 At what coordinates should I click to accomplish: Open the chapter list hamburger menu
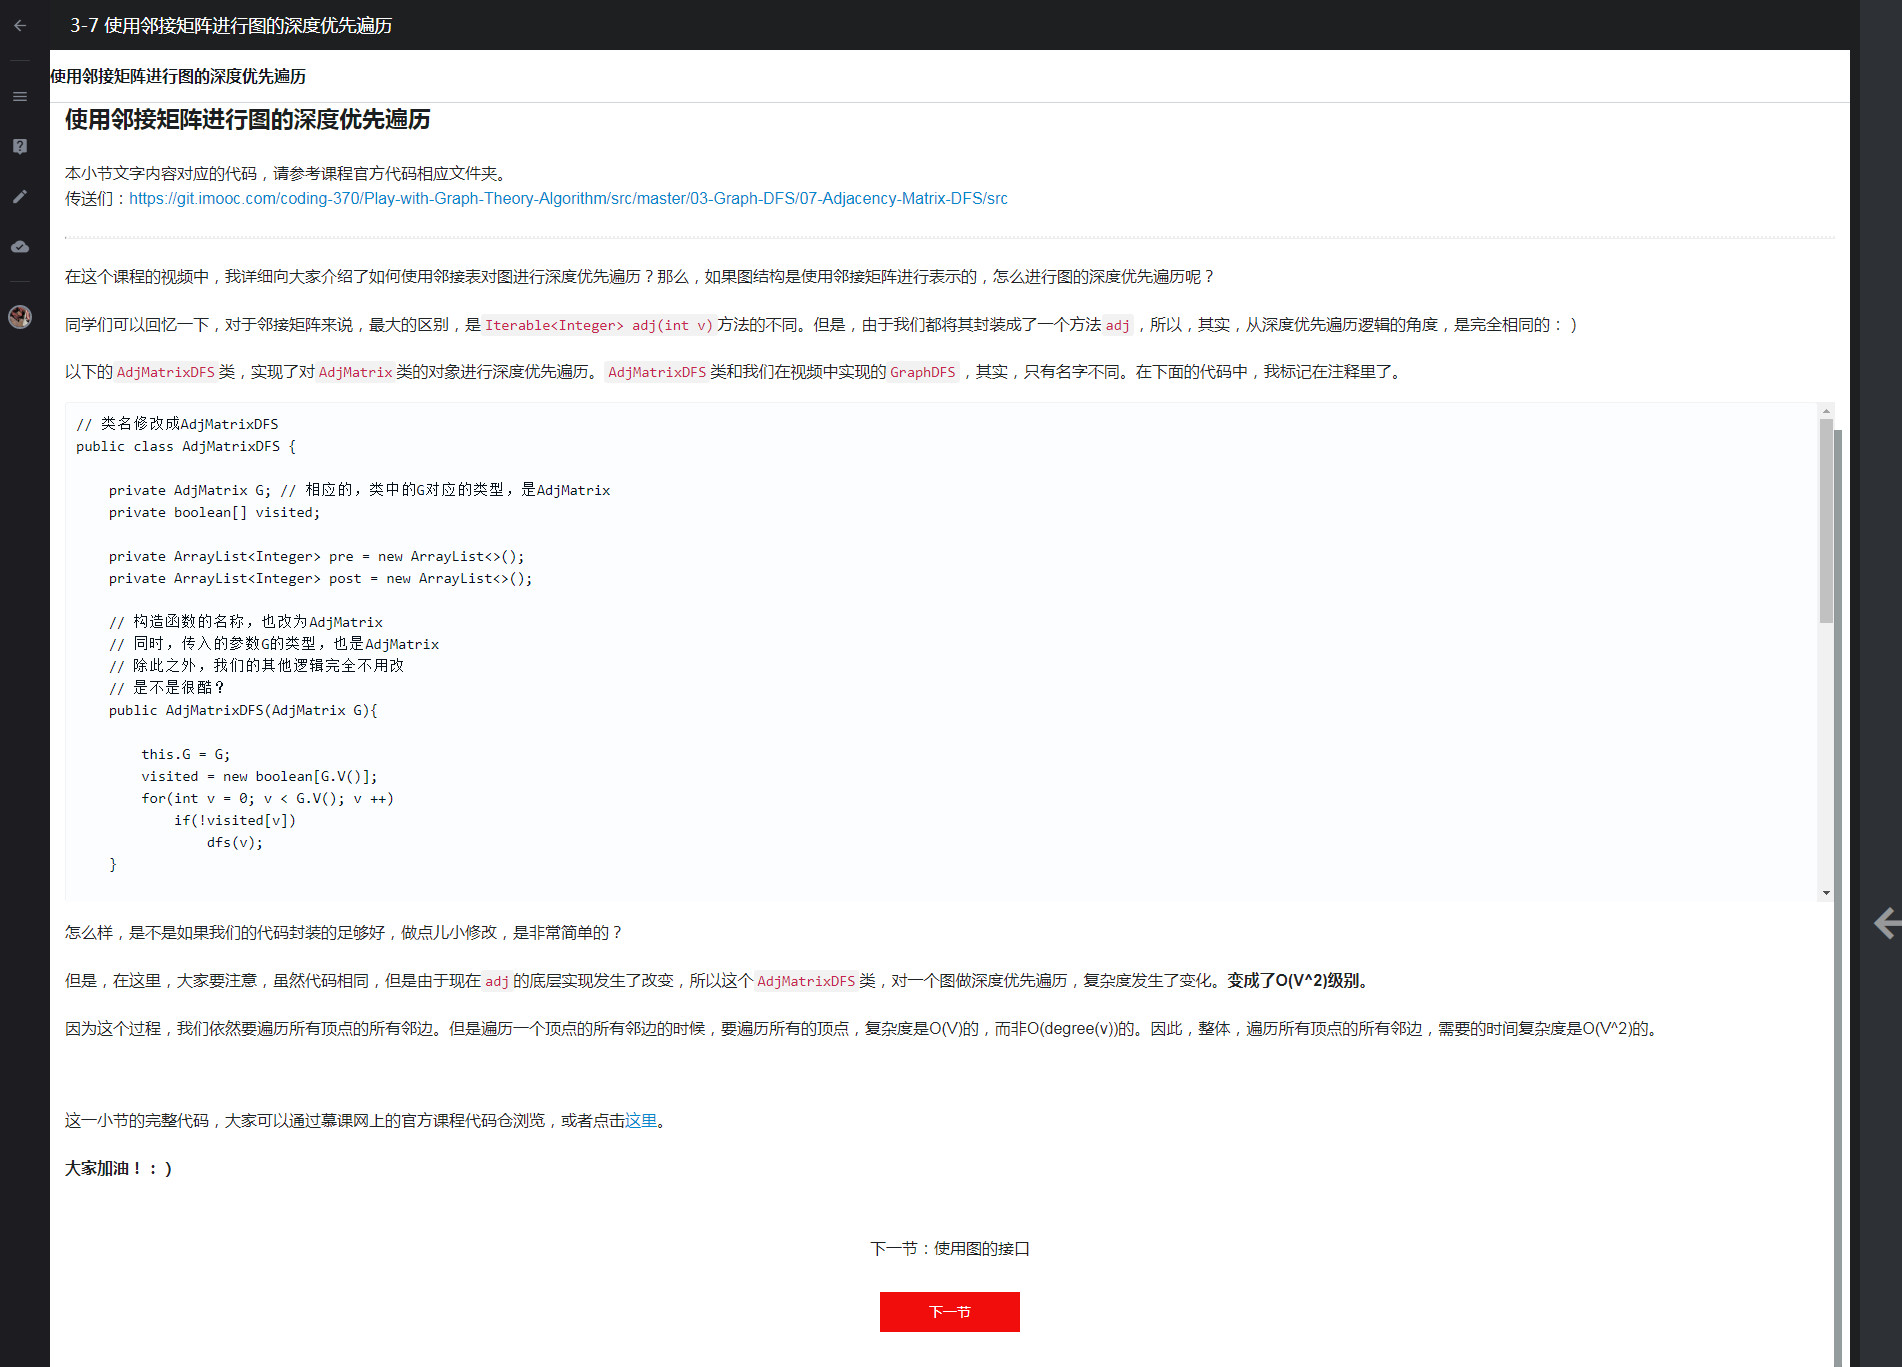point(20,96)
